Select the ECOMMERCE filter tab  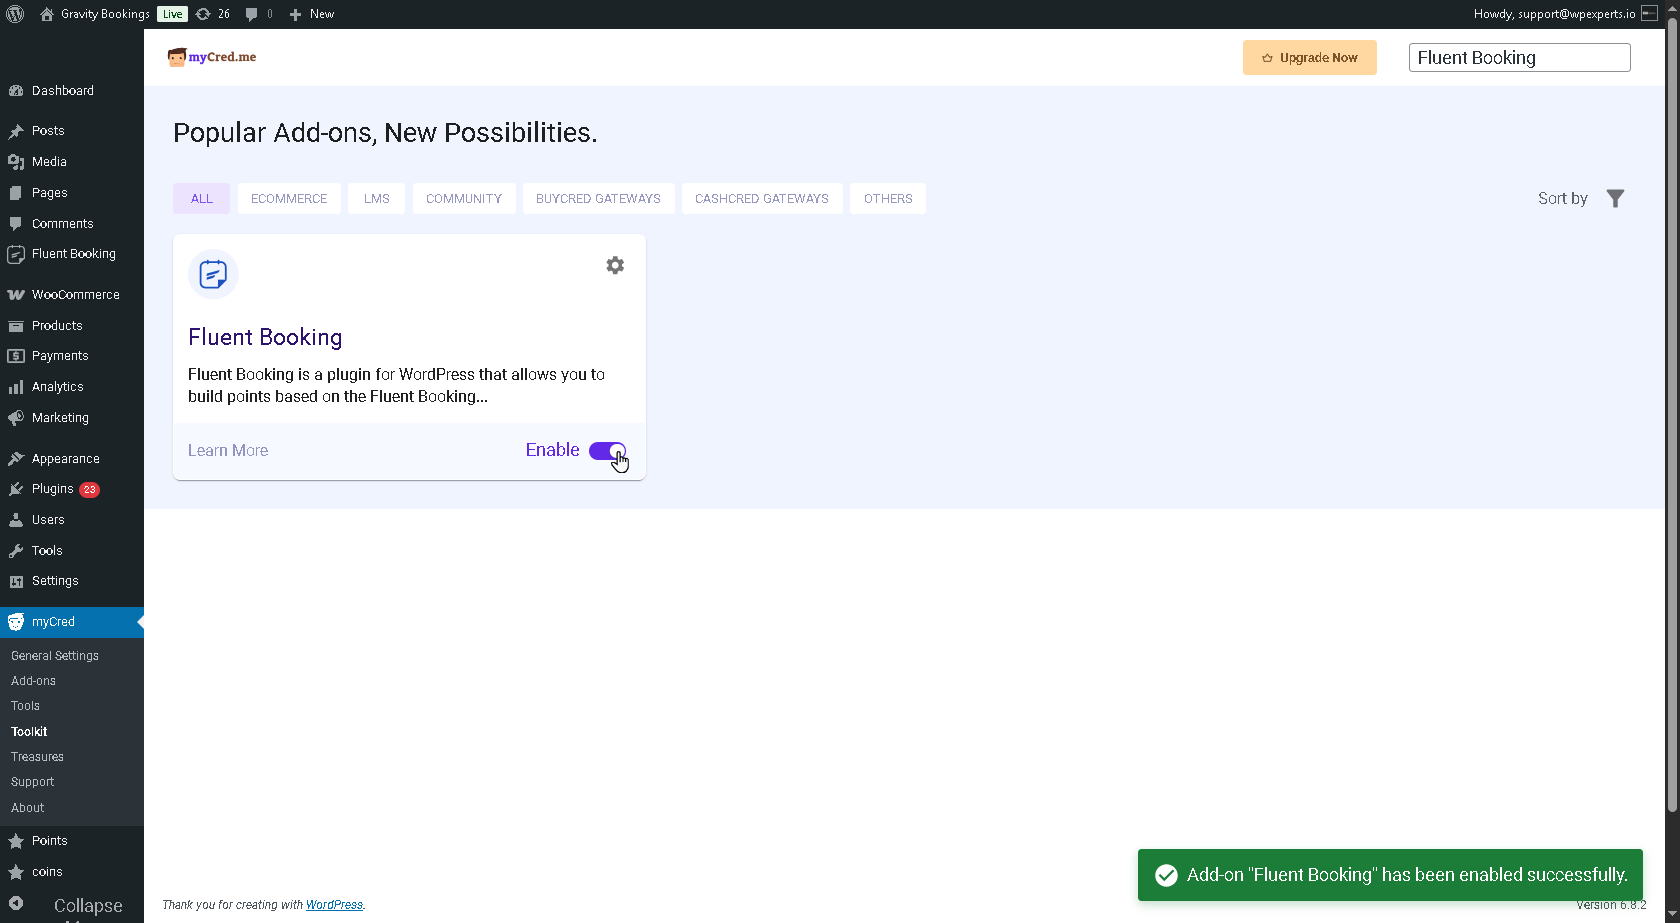click(x=289, y=198)
